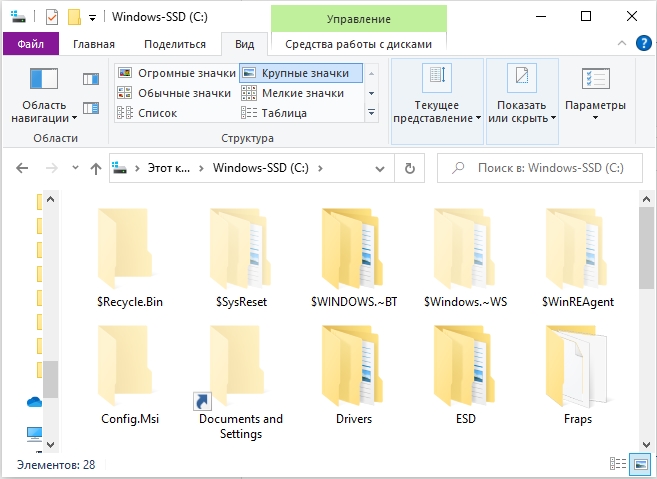Open Параметры folder options
The height and width of the screenshot is (479, 657).
(595, 94)
